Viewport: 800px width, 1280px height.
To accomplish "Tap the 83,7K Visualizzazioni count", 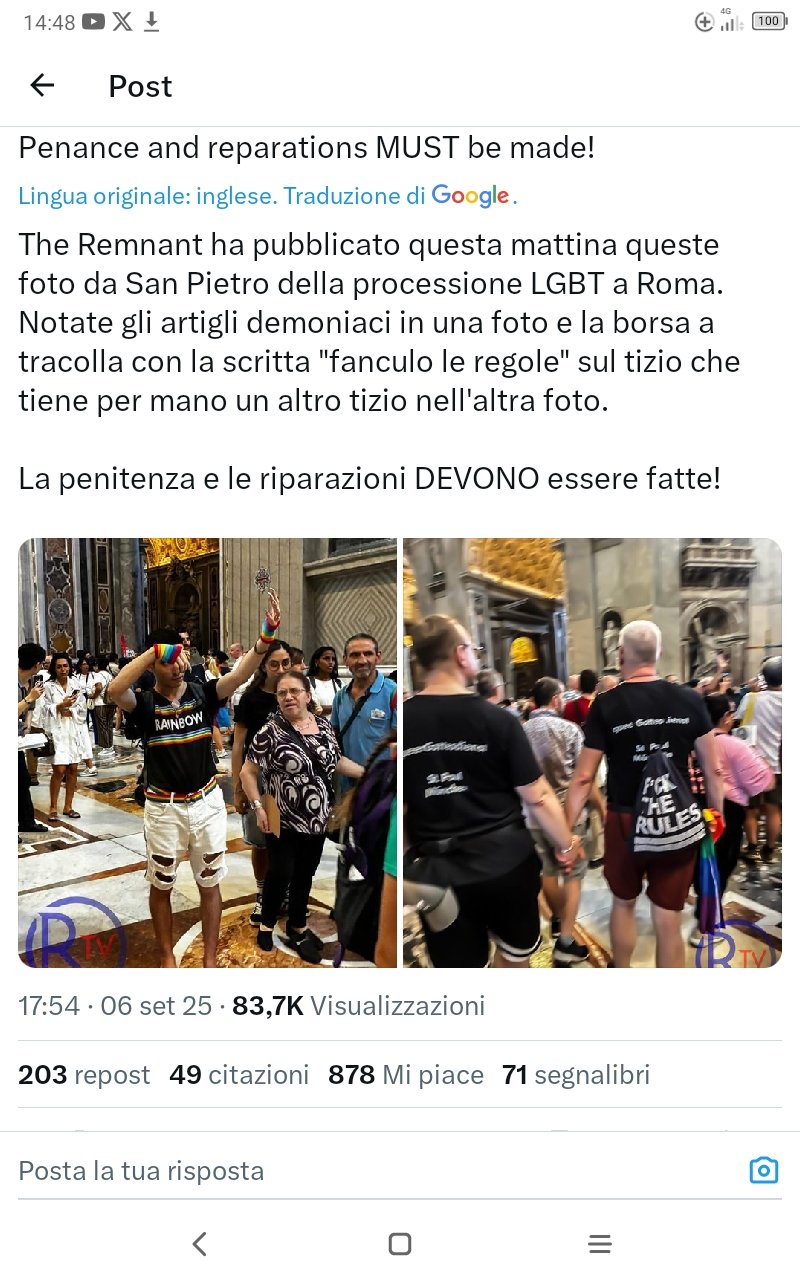I will point(358,1005).
